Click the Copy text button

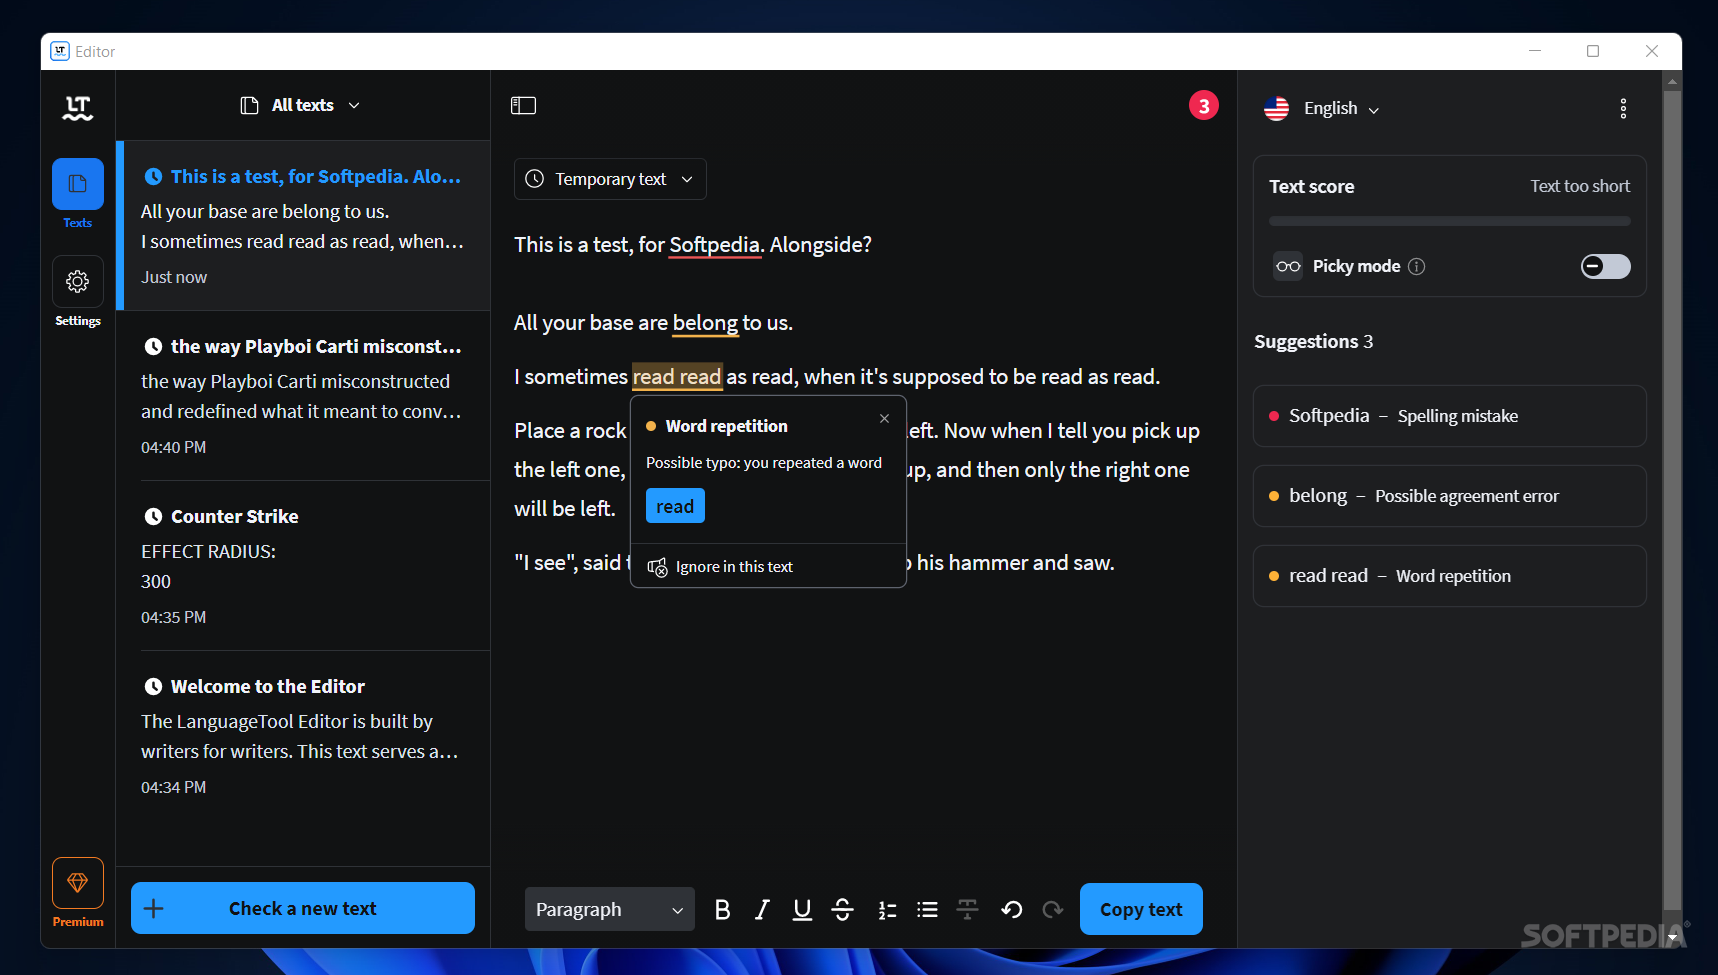1141,909
